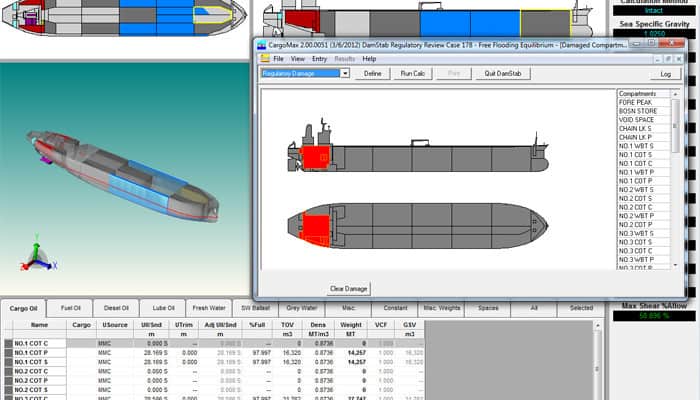Click the CargoMax icon in DamStab title bar
Image resolution: width=700 pixels, height=400 pixels.
point(262,45)
